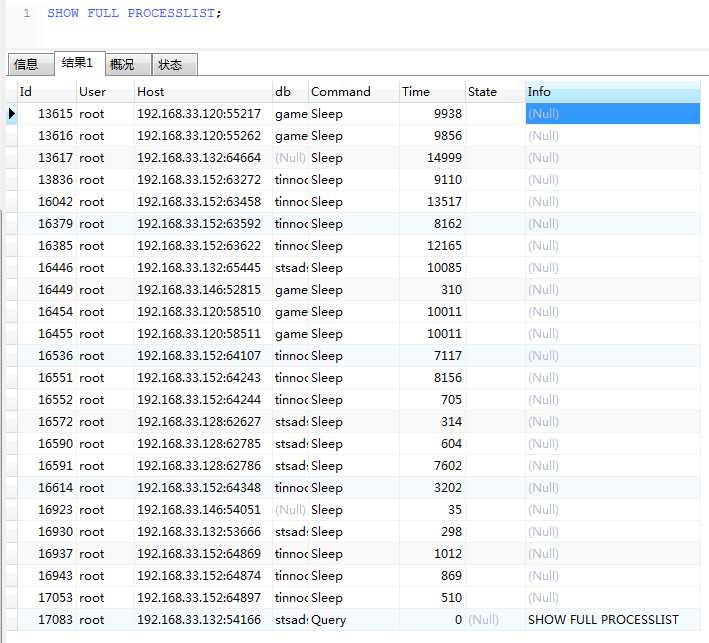Click Time cell 705
The height and width of the screenshot is (643, 709).
[432, 400]
